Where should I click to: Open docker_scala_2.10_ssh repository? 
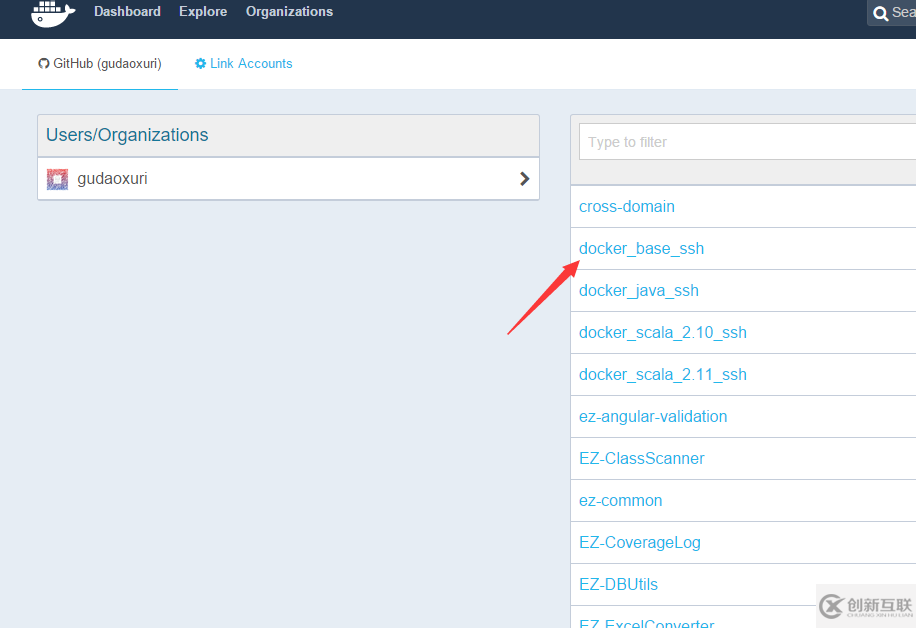click(662, 332)
